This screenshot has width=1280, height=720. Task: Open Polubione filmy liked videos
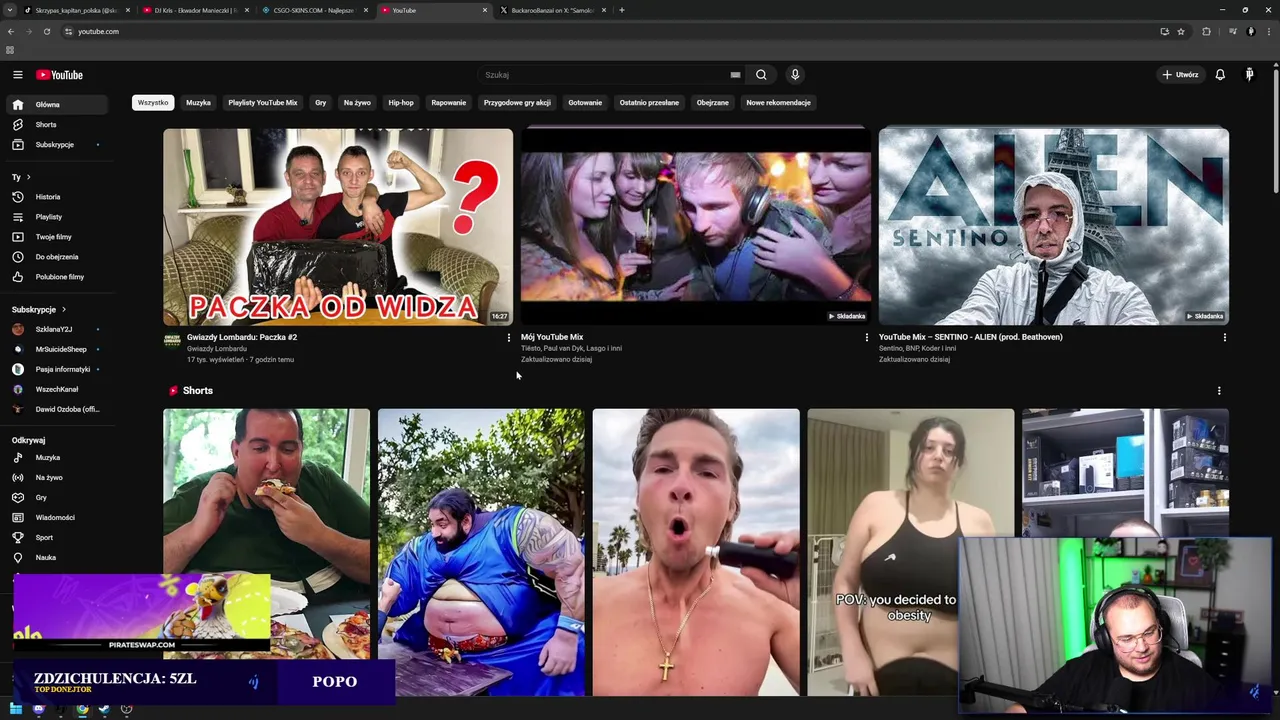click(x=56, y=277)
